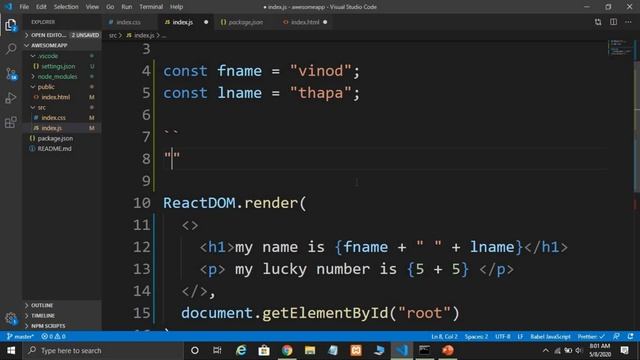Click the Open Changes icon in editor toolbar
Viewport: 640px width, 360px height.
click(x=598, y=22)
